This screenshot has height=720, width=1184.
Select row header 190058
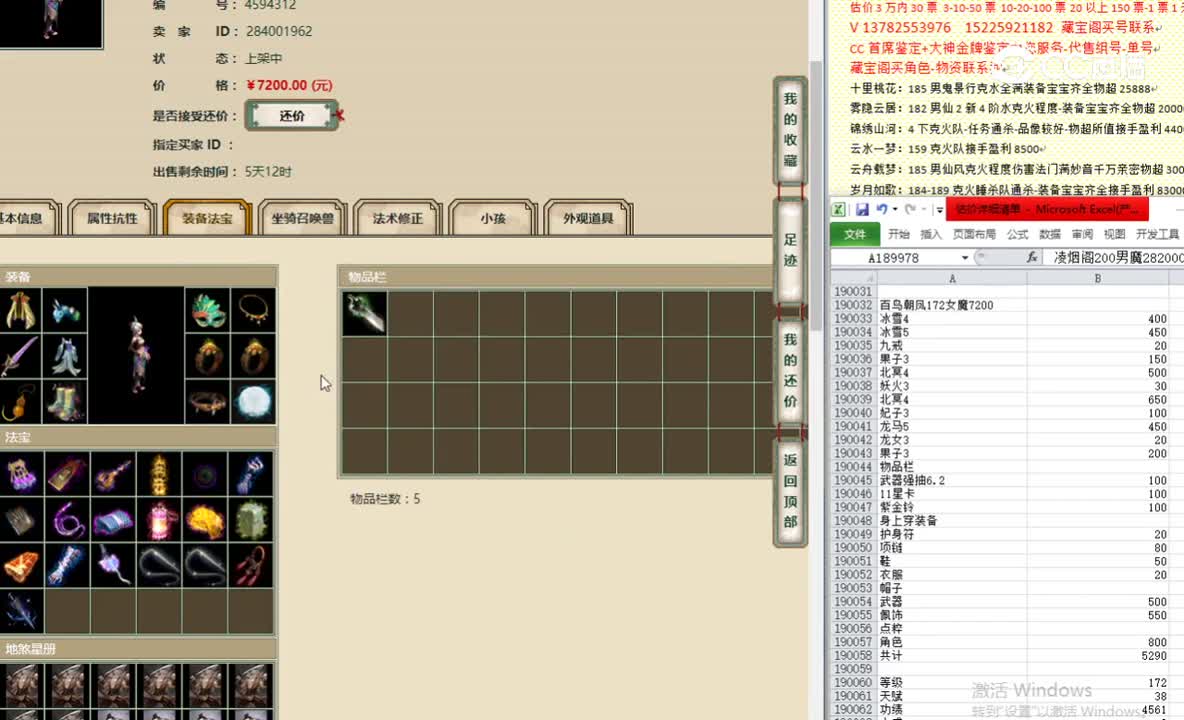tap(853, 656)
